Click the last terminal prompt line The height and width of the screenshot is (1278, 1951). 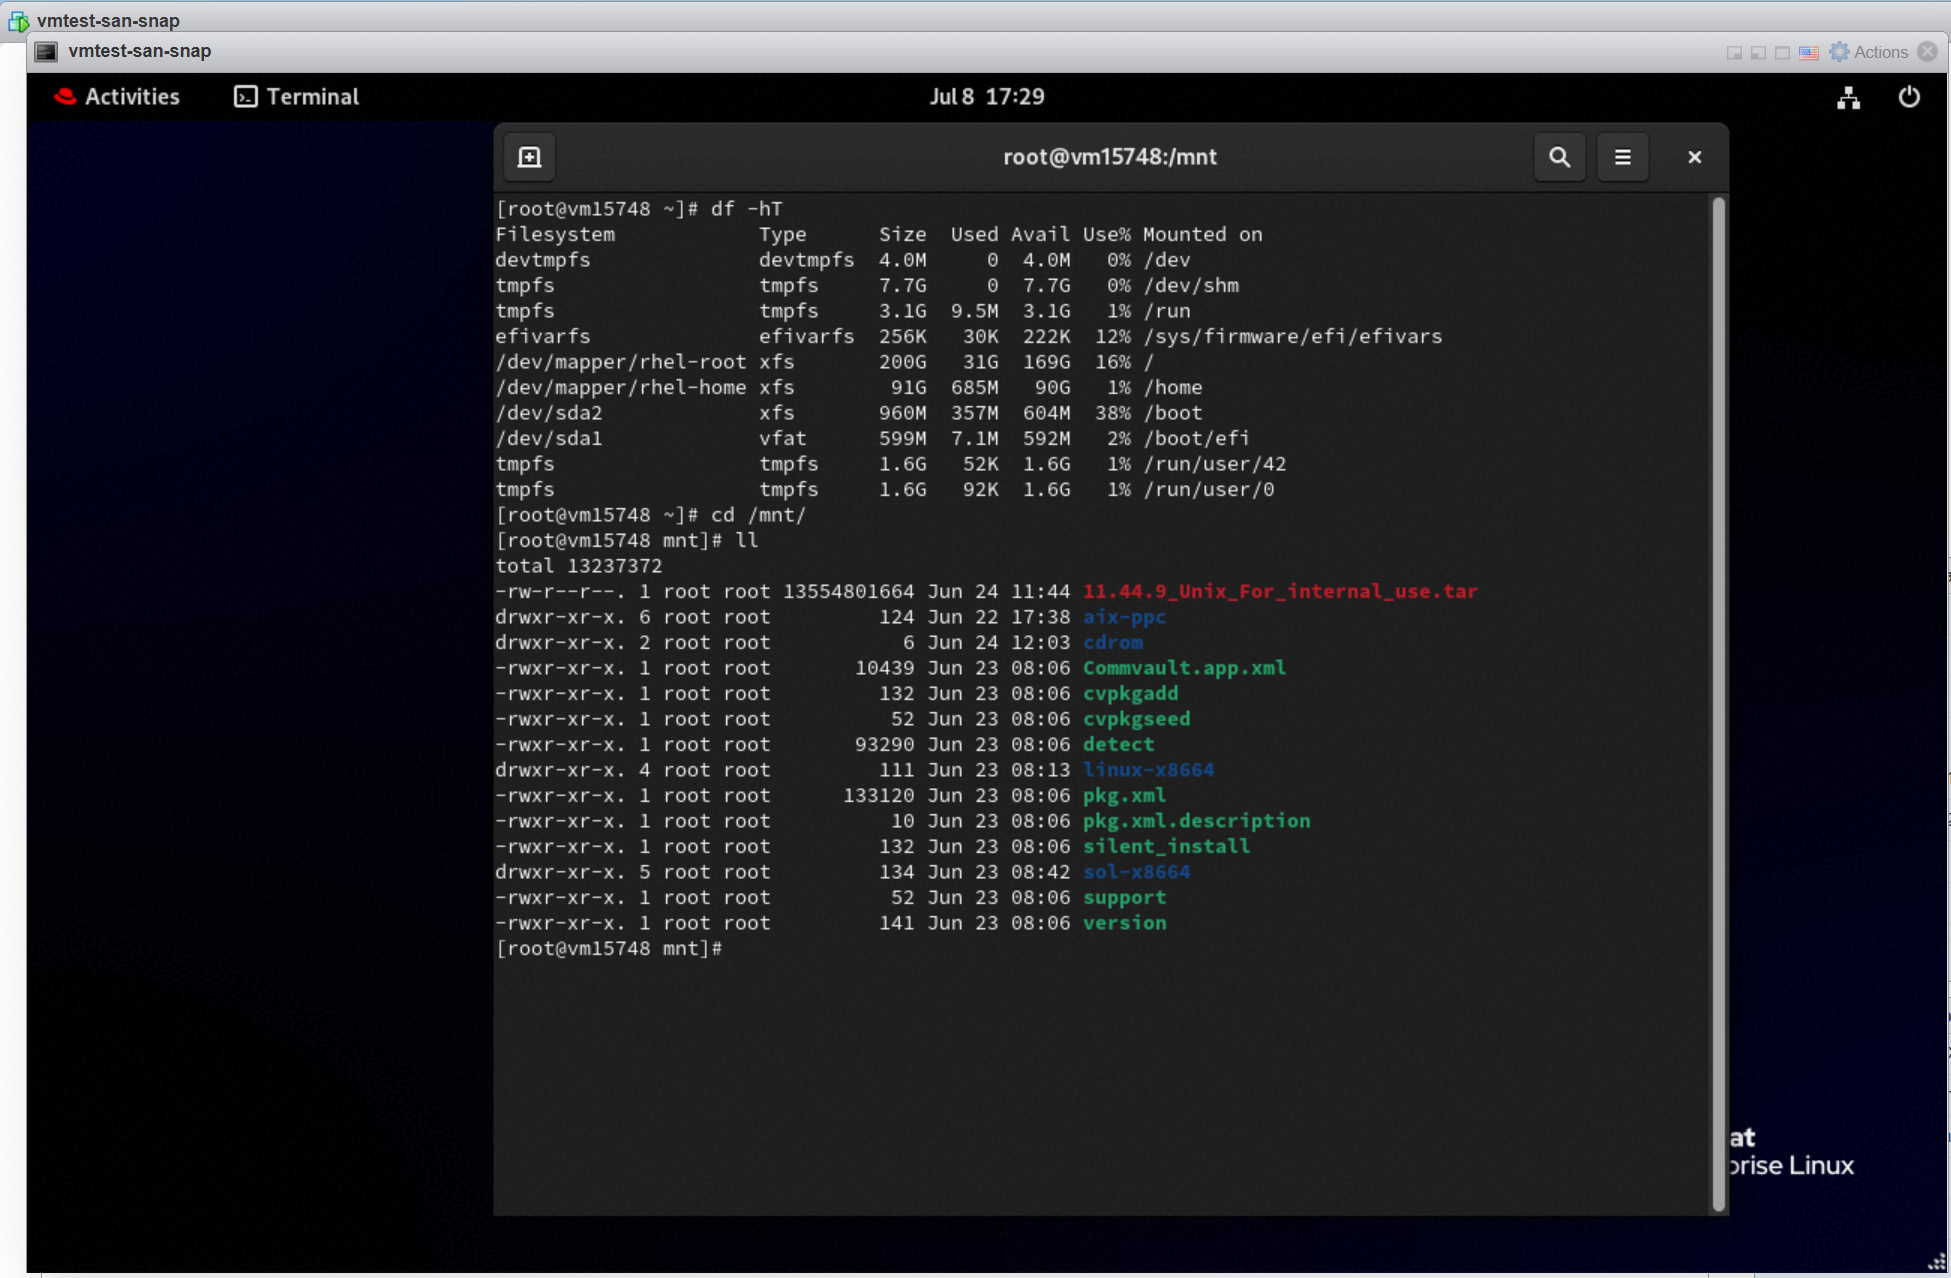[x=608, y=948]
